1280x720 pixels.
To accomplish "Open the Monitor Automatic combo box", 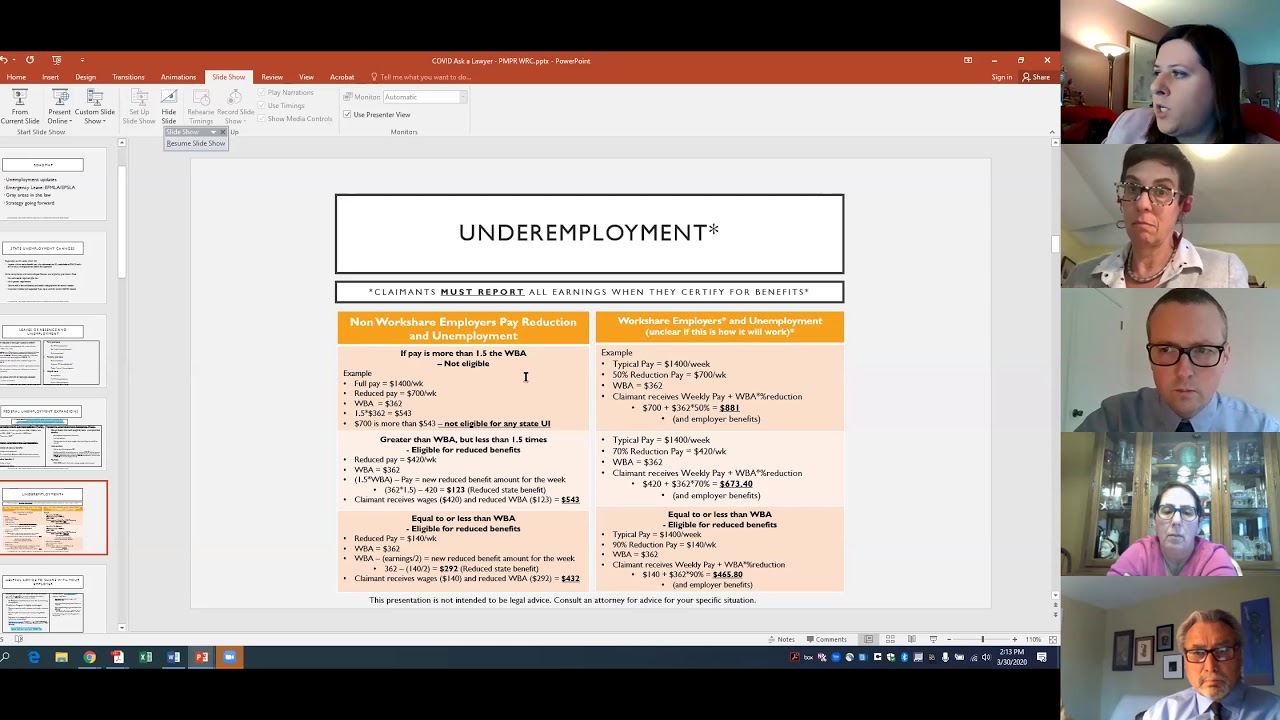I will (425, 97).
